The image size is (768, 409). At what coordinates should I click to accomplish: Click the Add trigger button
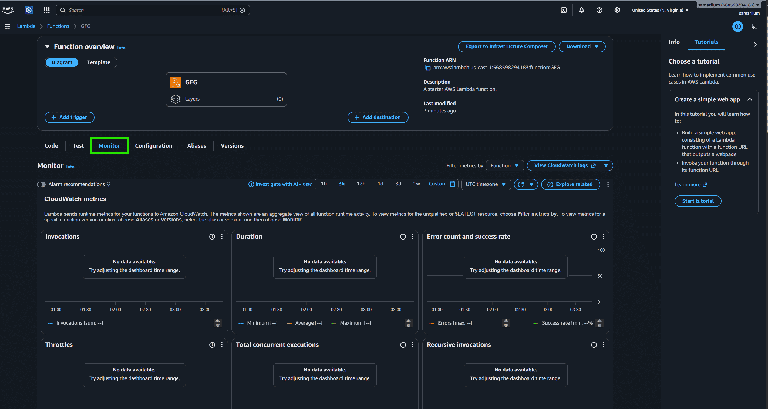[70, 117]
